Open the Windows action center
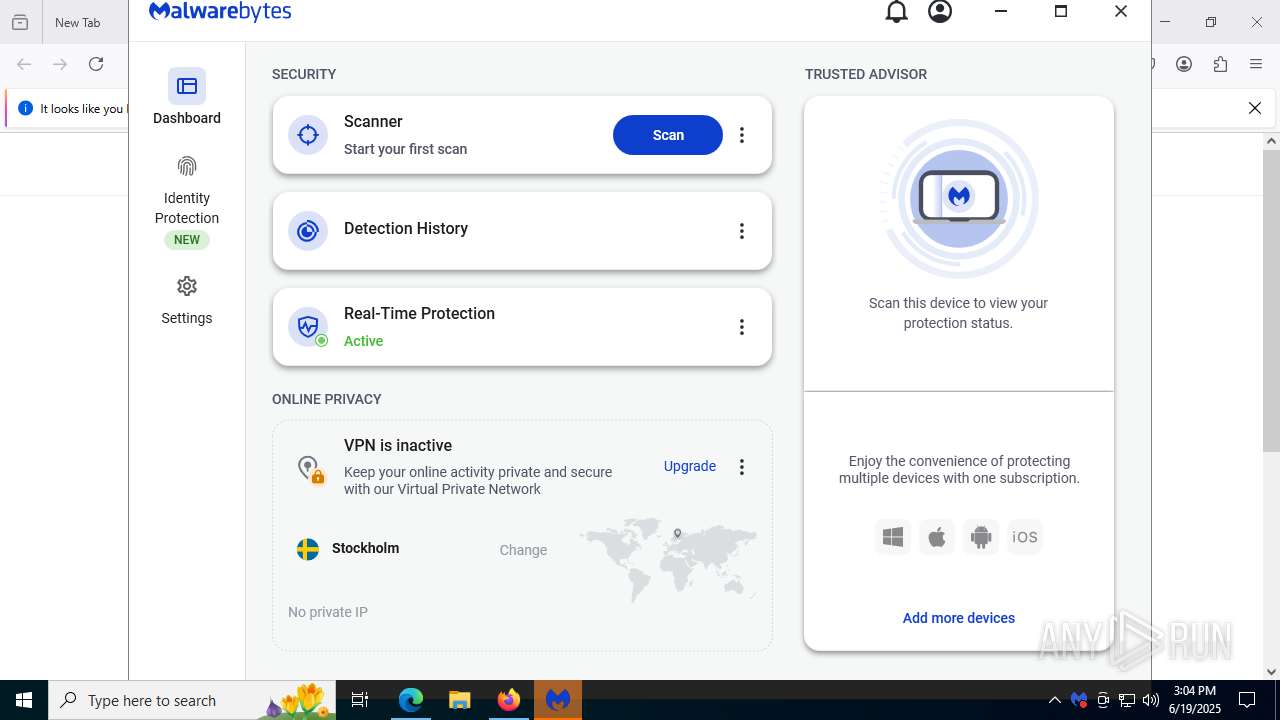The image size is (1280, 720). (1247, 700)
